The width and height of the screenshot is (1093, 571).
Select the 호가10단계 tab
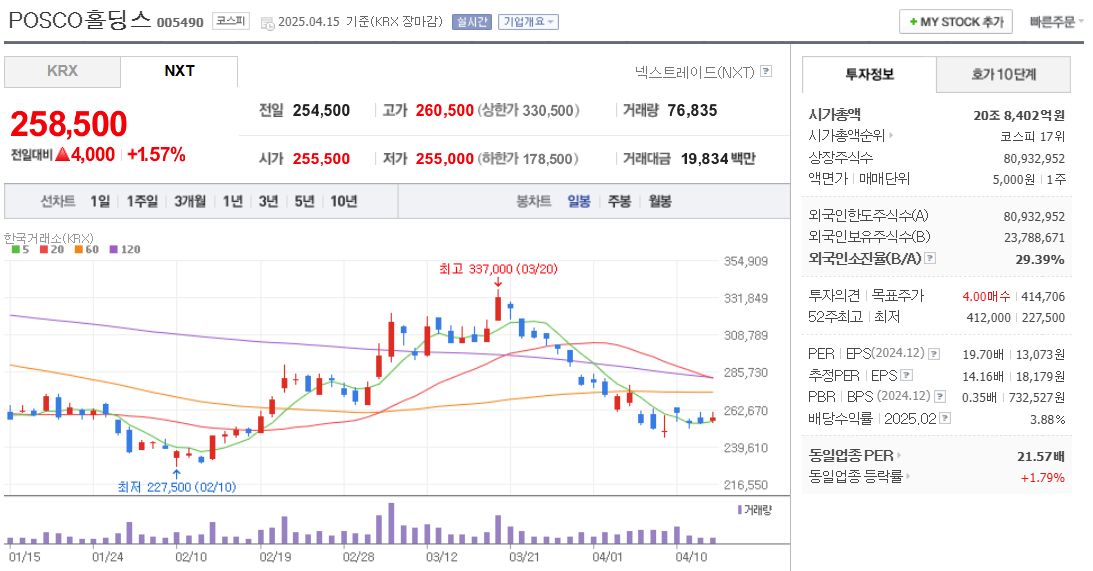tap(1004, 74)
